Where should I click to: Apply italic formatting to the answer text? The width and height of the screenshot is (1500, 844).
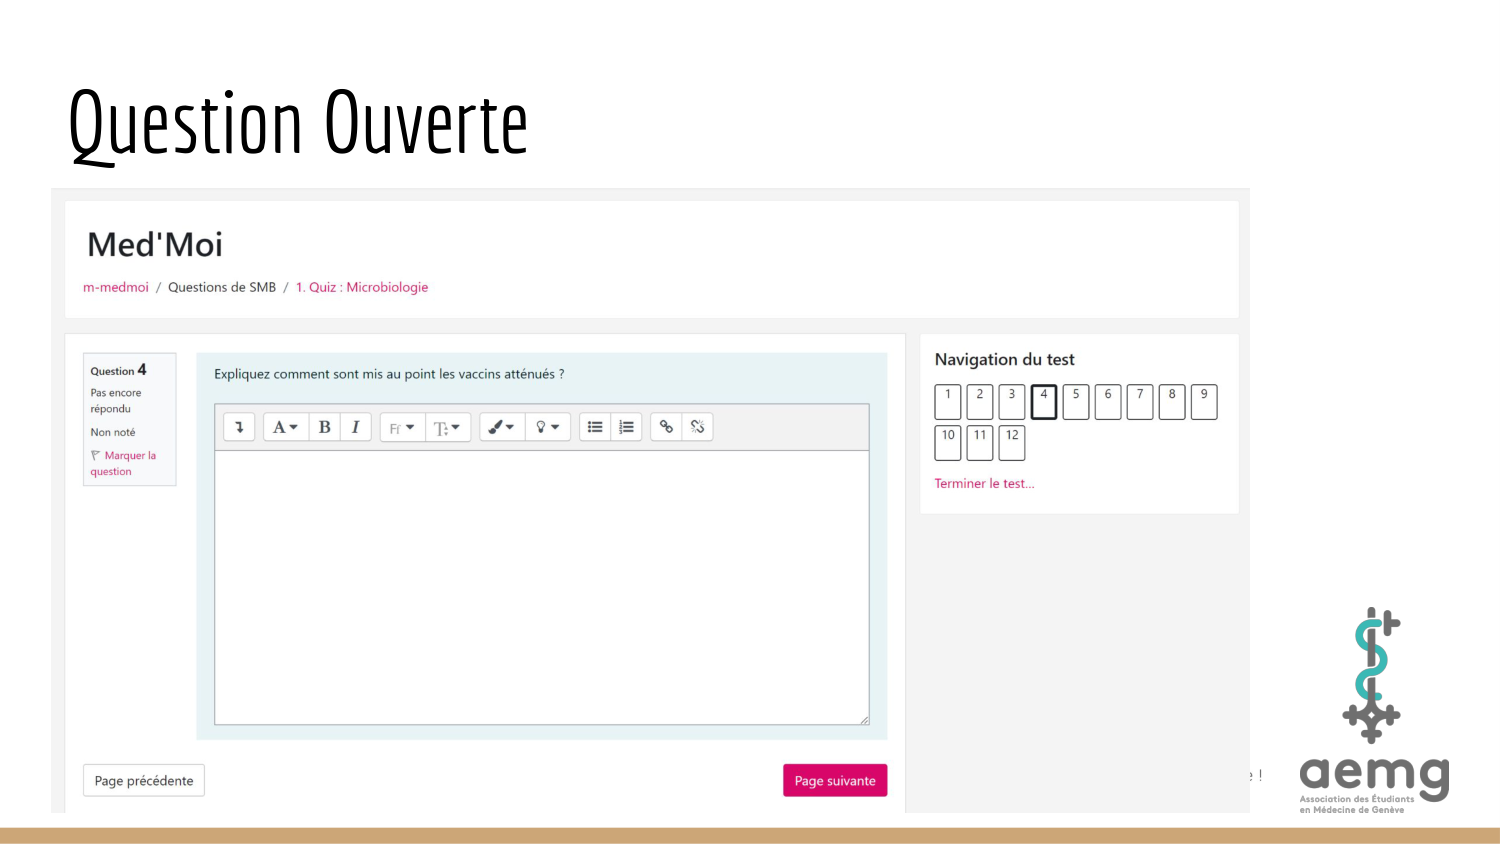356,426
